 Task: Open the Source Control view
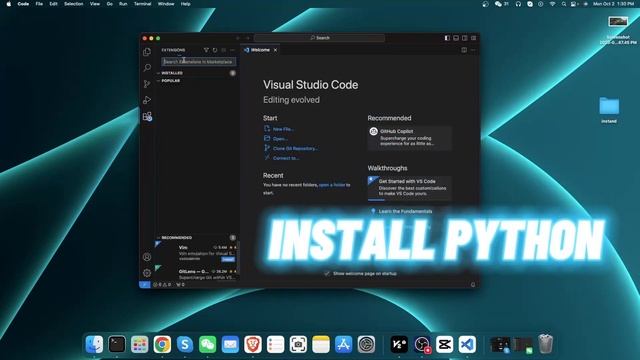click(x=147, y=84)
